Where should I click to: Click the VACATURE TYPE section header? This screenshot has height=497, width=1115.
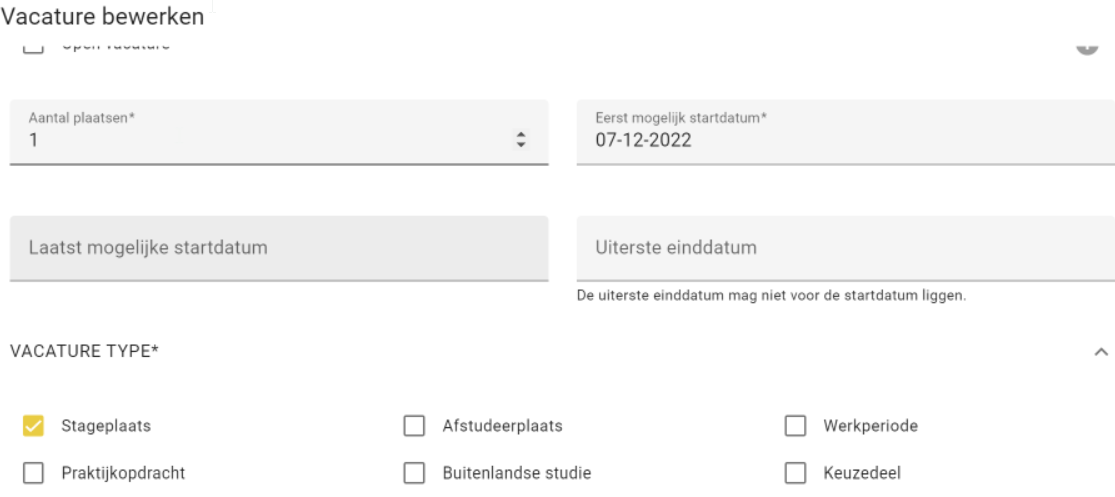(85, 351)
